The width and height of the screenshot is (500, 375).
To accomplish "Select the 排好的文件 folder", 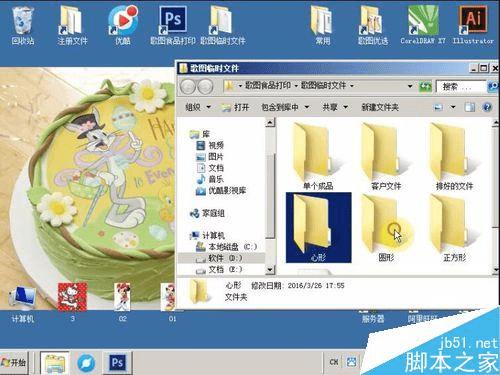I will pyautogui.click(x=454, y=157).
